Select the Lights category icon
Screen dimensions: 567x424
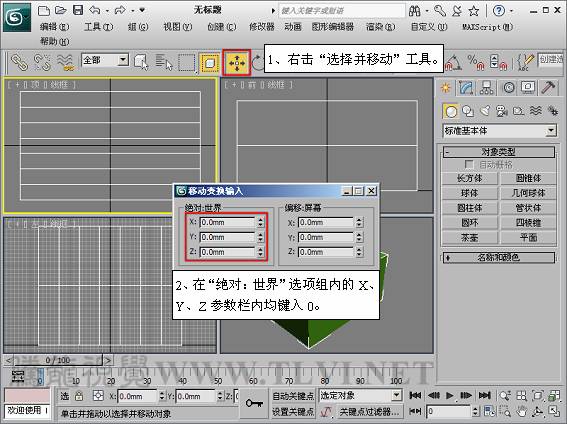pos(485,111)
